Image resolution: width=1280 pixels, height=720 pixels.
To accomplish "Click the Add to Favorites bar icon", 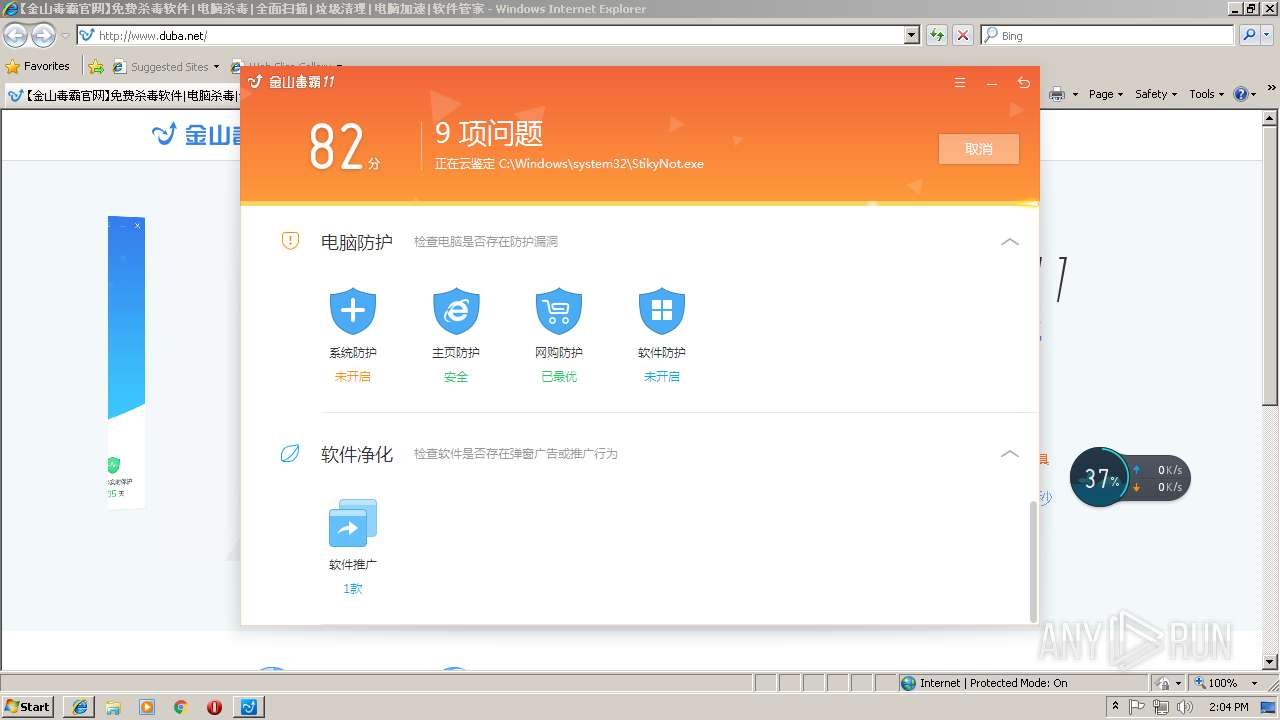I will (96, 67).
